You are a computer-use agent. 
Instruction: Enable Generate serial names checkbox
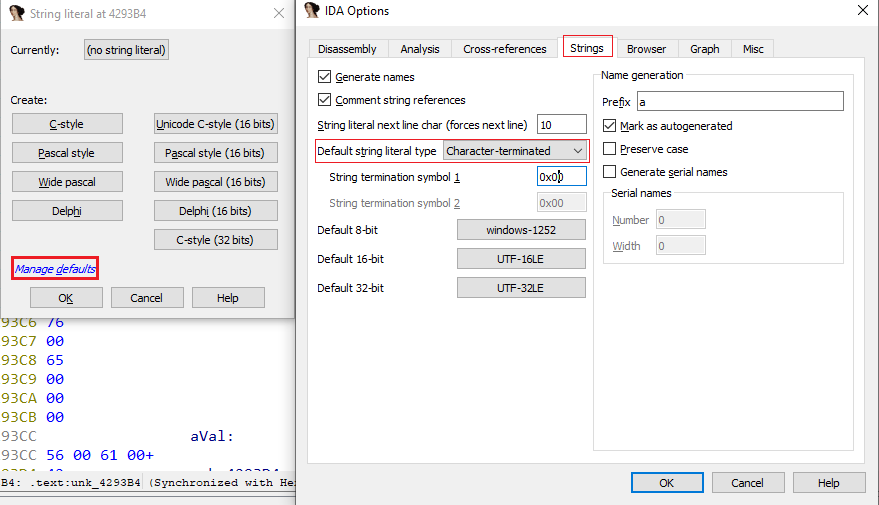pos(609,172)
